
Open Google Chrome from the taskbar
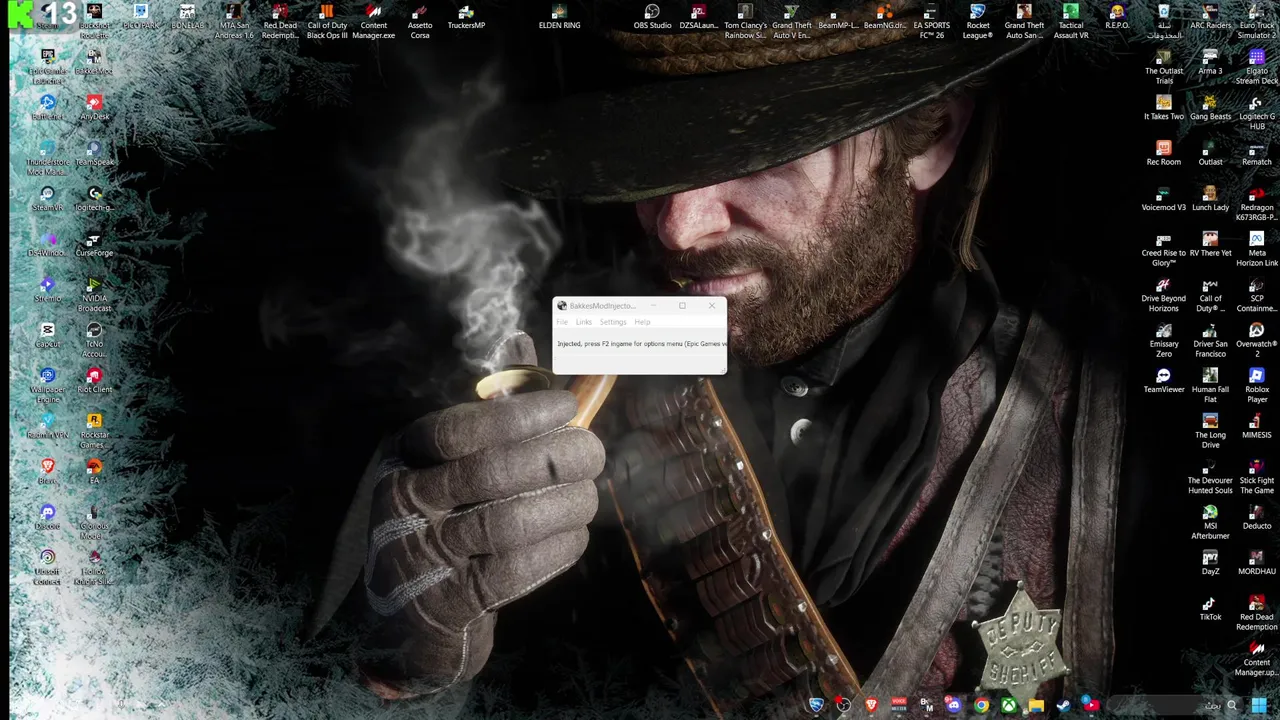point(982,706)
